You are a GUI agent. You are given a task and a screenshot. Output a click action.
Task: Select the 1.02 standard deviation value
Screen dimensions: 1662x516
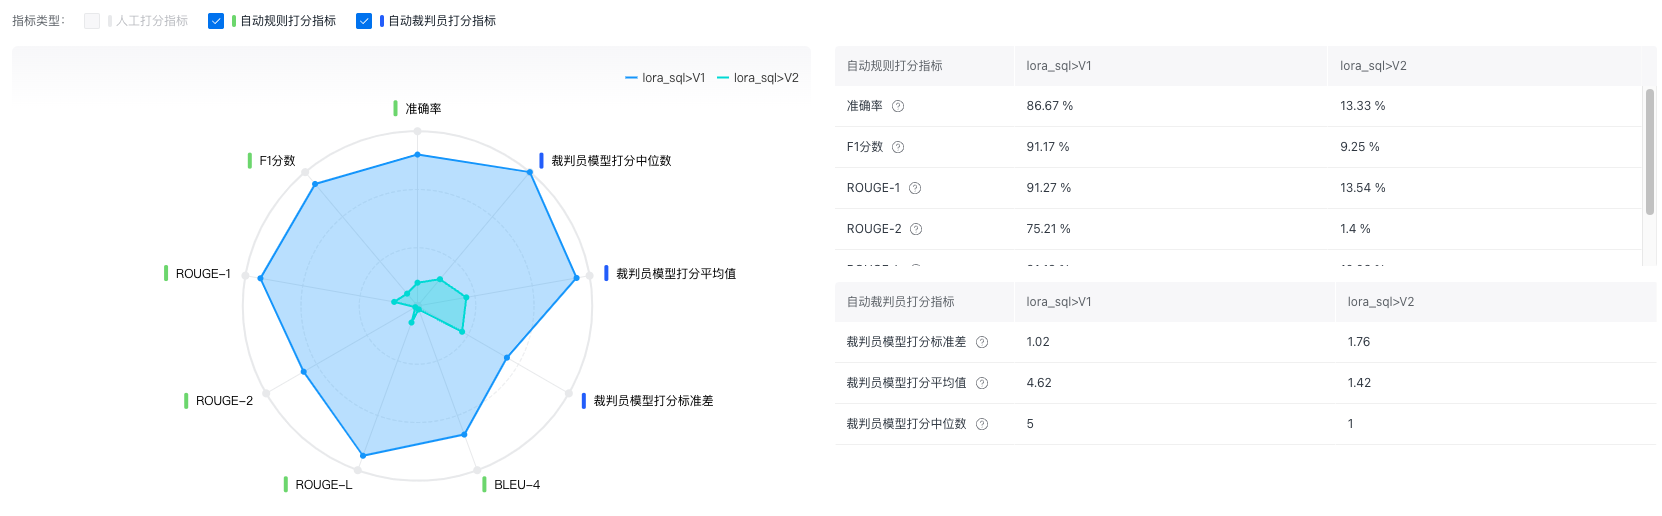click(1038, 342)
